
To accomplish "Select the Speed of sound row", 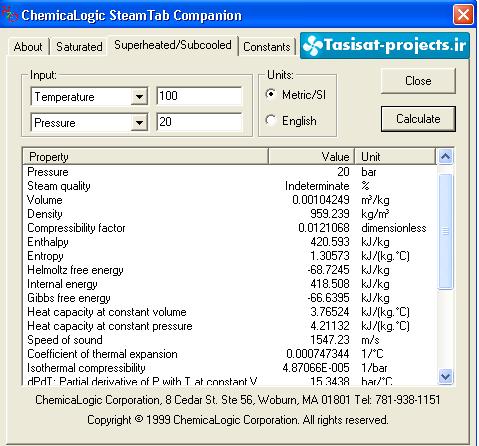I will [x=230, y=340].
